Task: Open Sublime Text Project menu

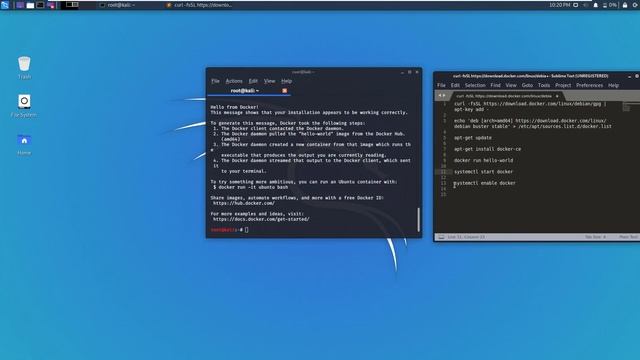Action: tap(563, 85)
